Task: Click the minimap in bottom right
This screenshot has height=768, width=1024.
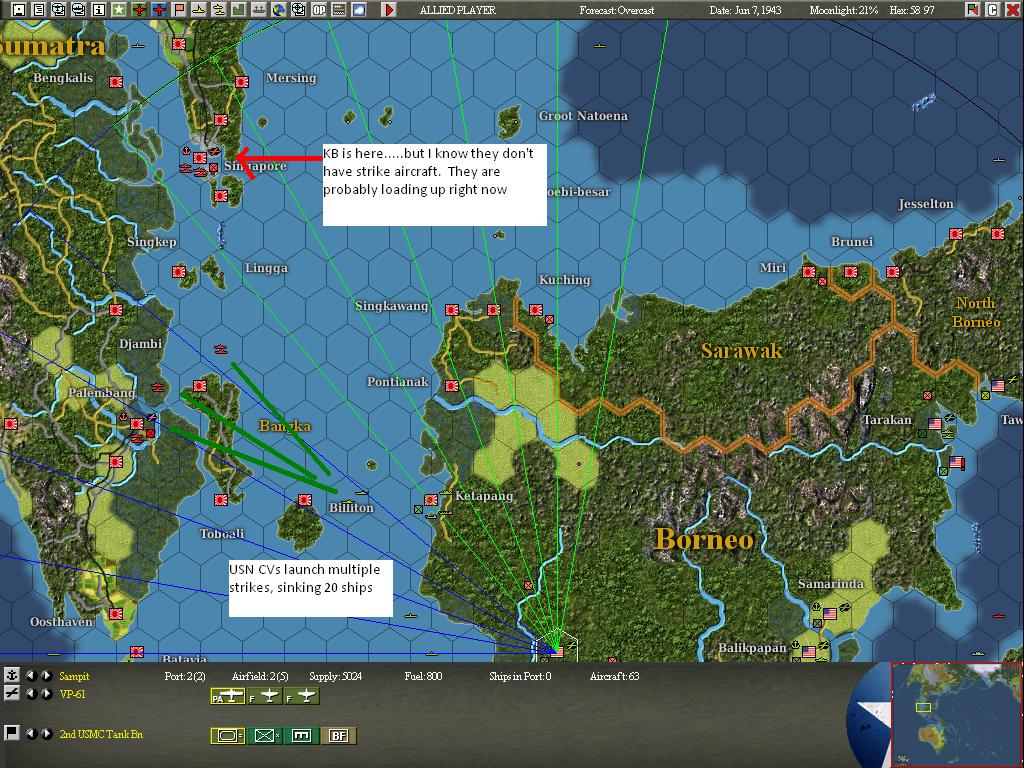Action: point(955,714)
